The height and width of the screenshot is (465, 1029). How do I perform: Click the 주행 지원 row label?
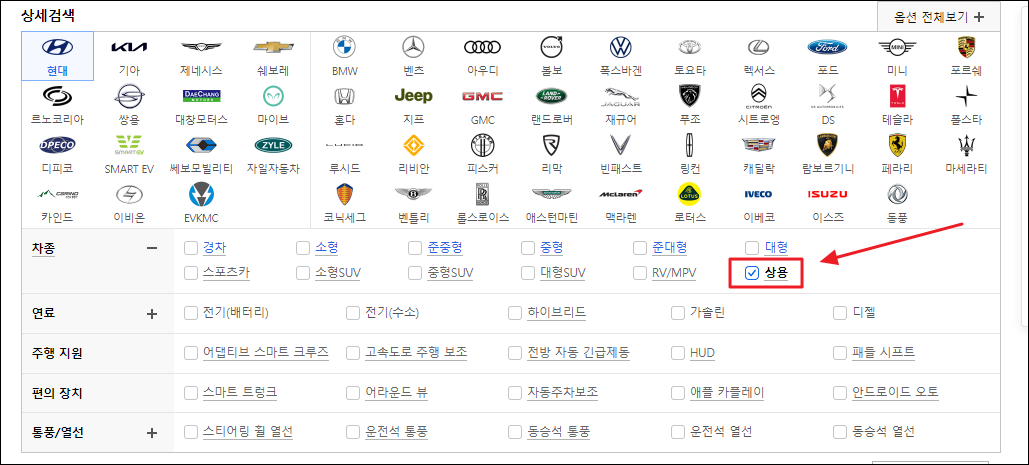tap(56, 353)
